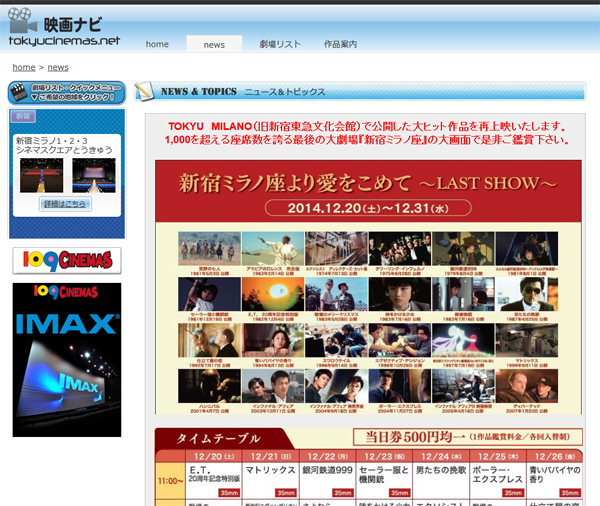Screen dimensions: 600x506
Task: Click the 2014.12.20～12.31 date badge
Action: [x=368, y=208]
